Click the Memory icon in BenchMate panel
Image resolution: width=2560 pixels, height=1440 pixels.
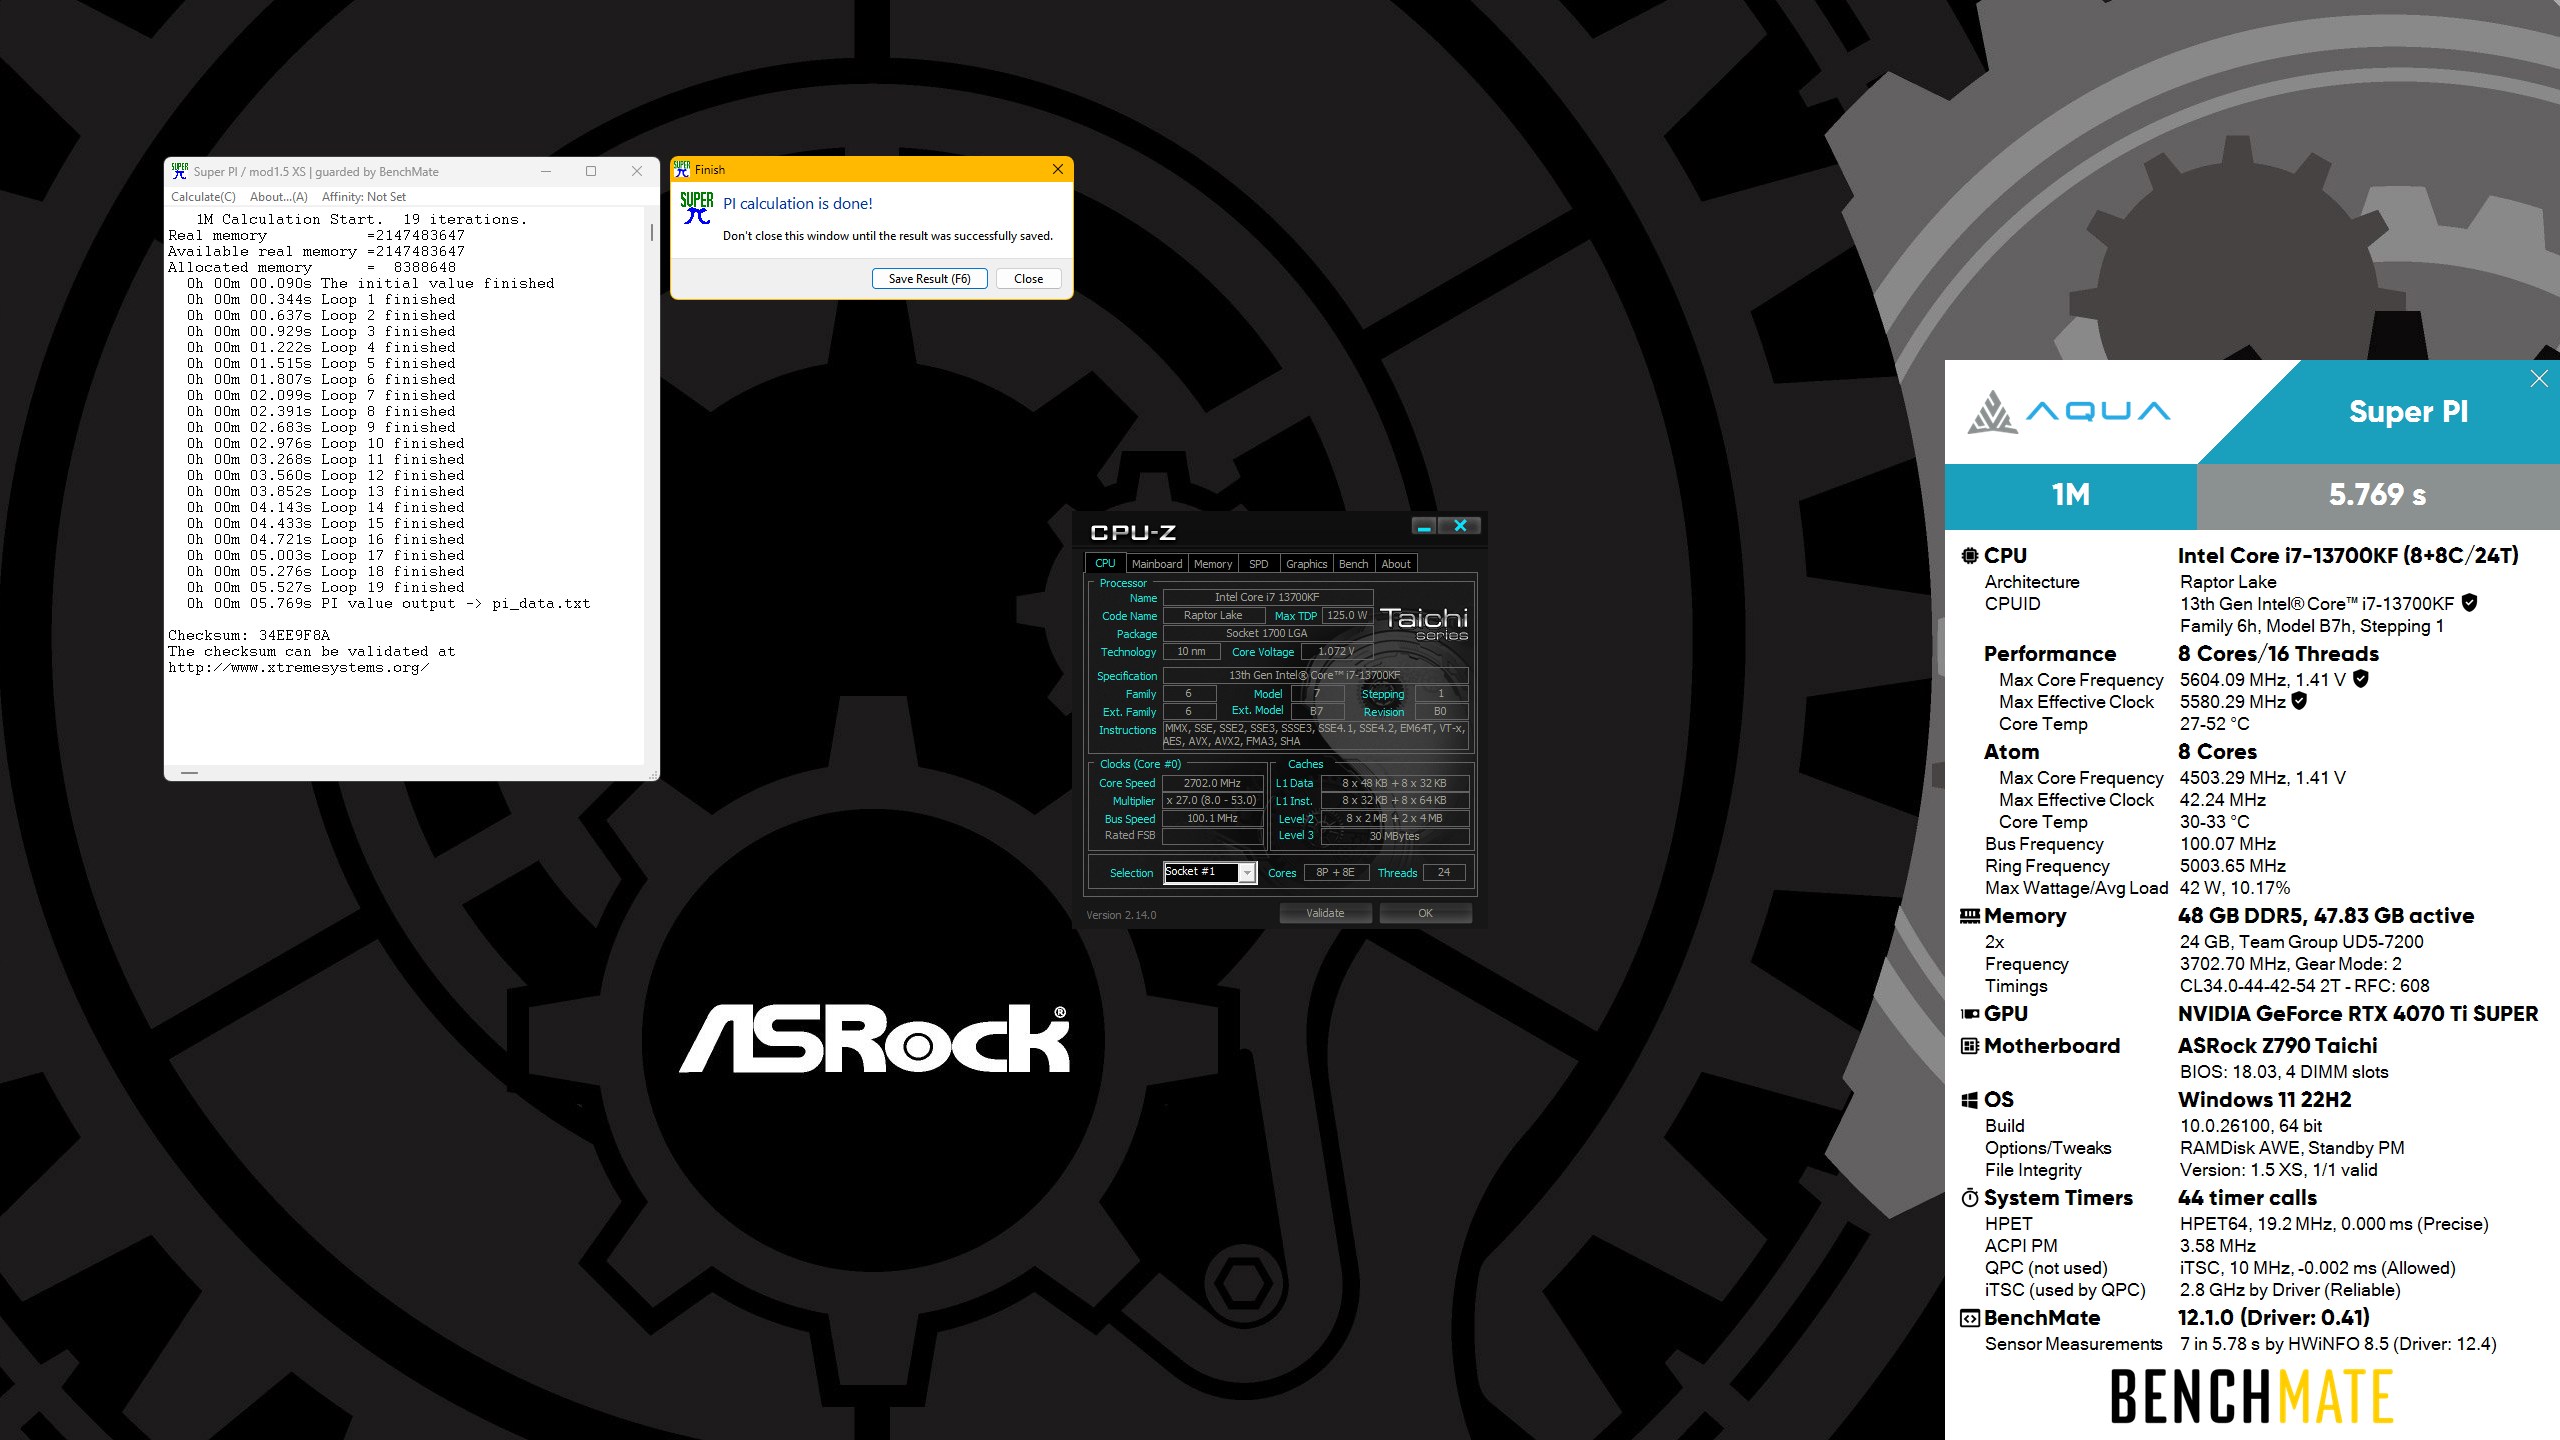(x=1970, y=915)
